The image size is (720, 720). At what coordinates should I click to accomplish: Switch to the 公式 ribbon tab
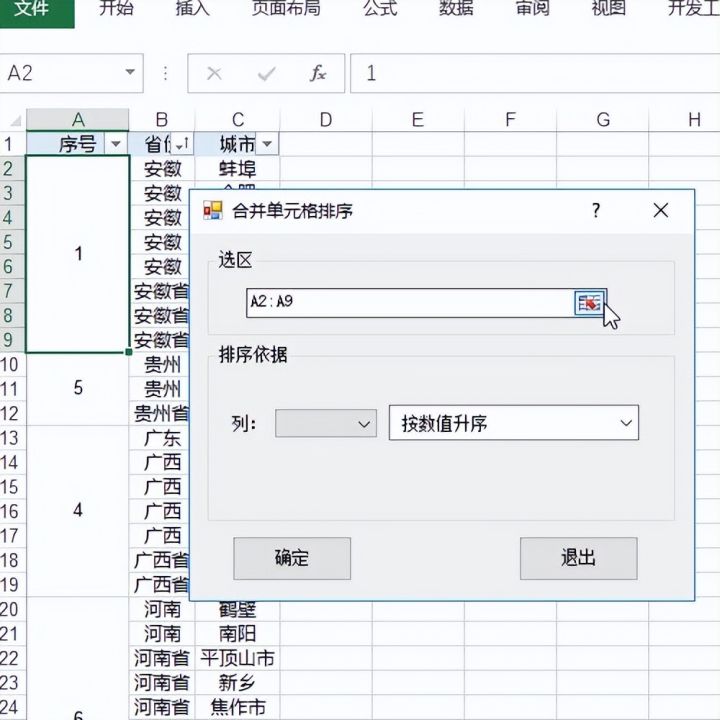click(380, 8)
